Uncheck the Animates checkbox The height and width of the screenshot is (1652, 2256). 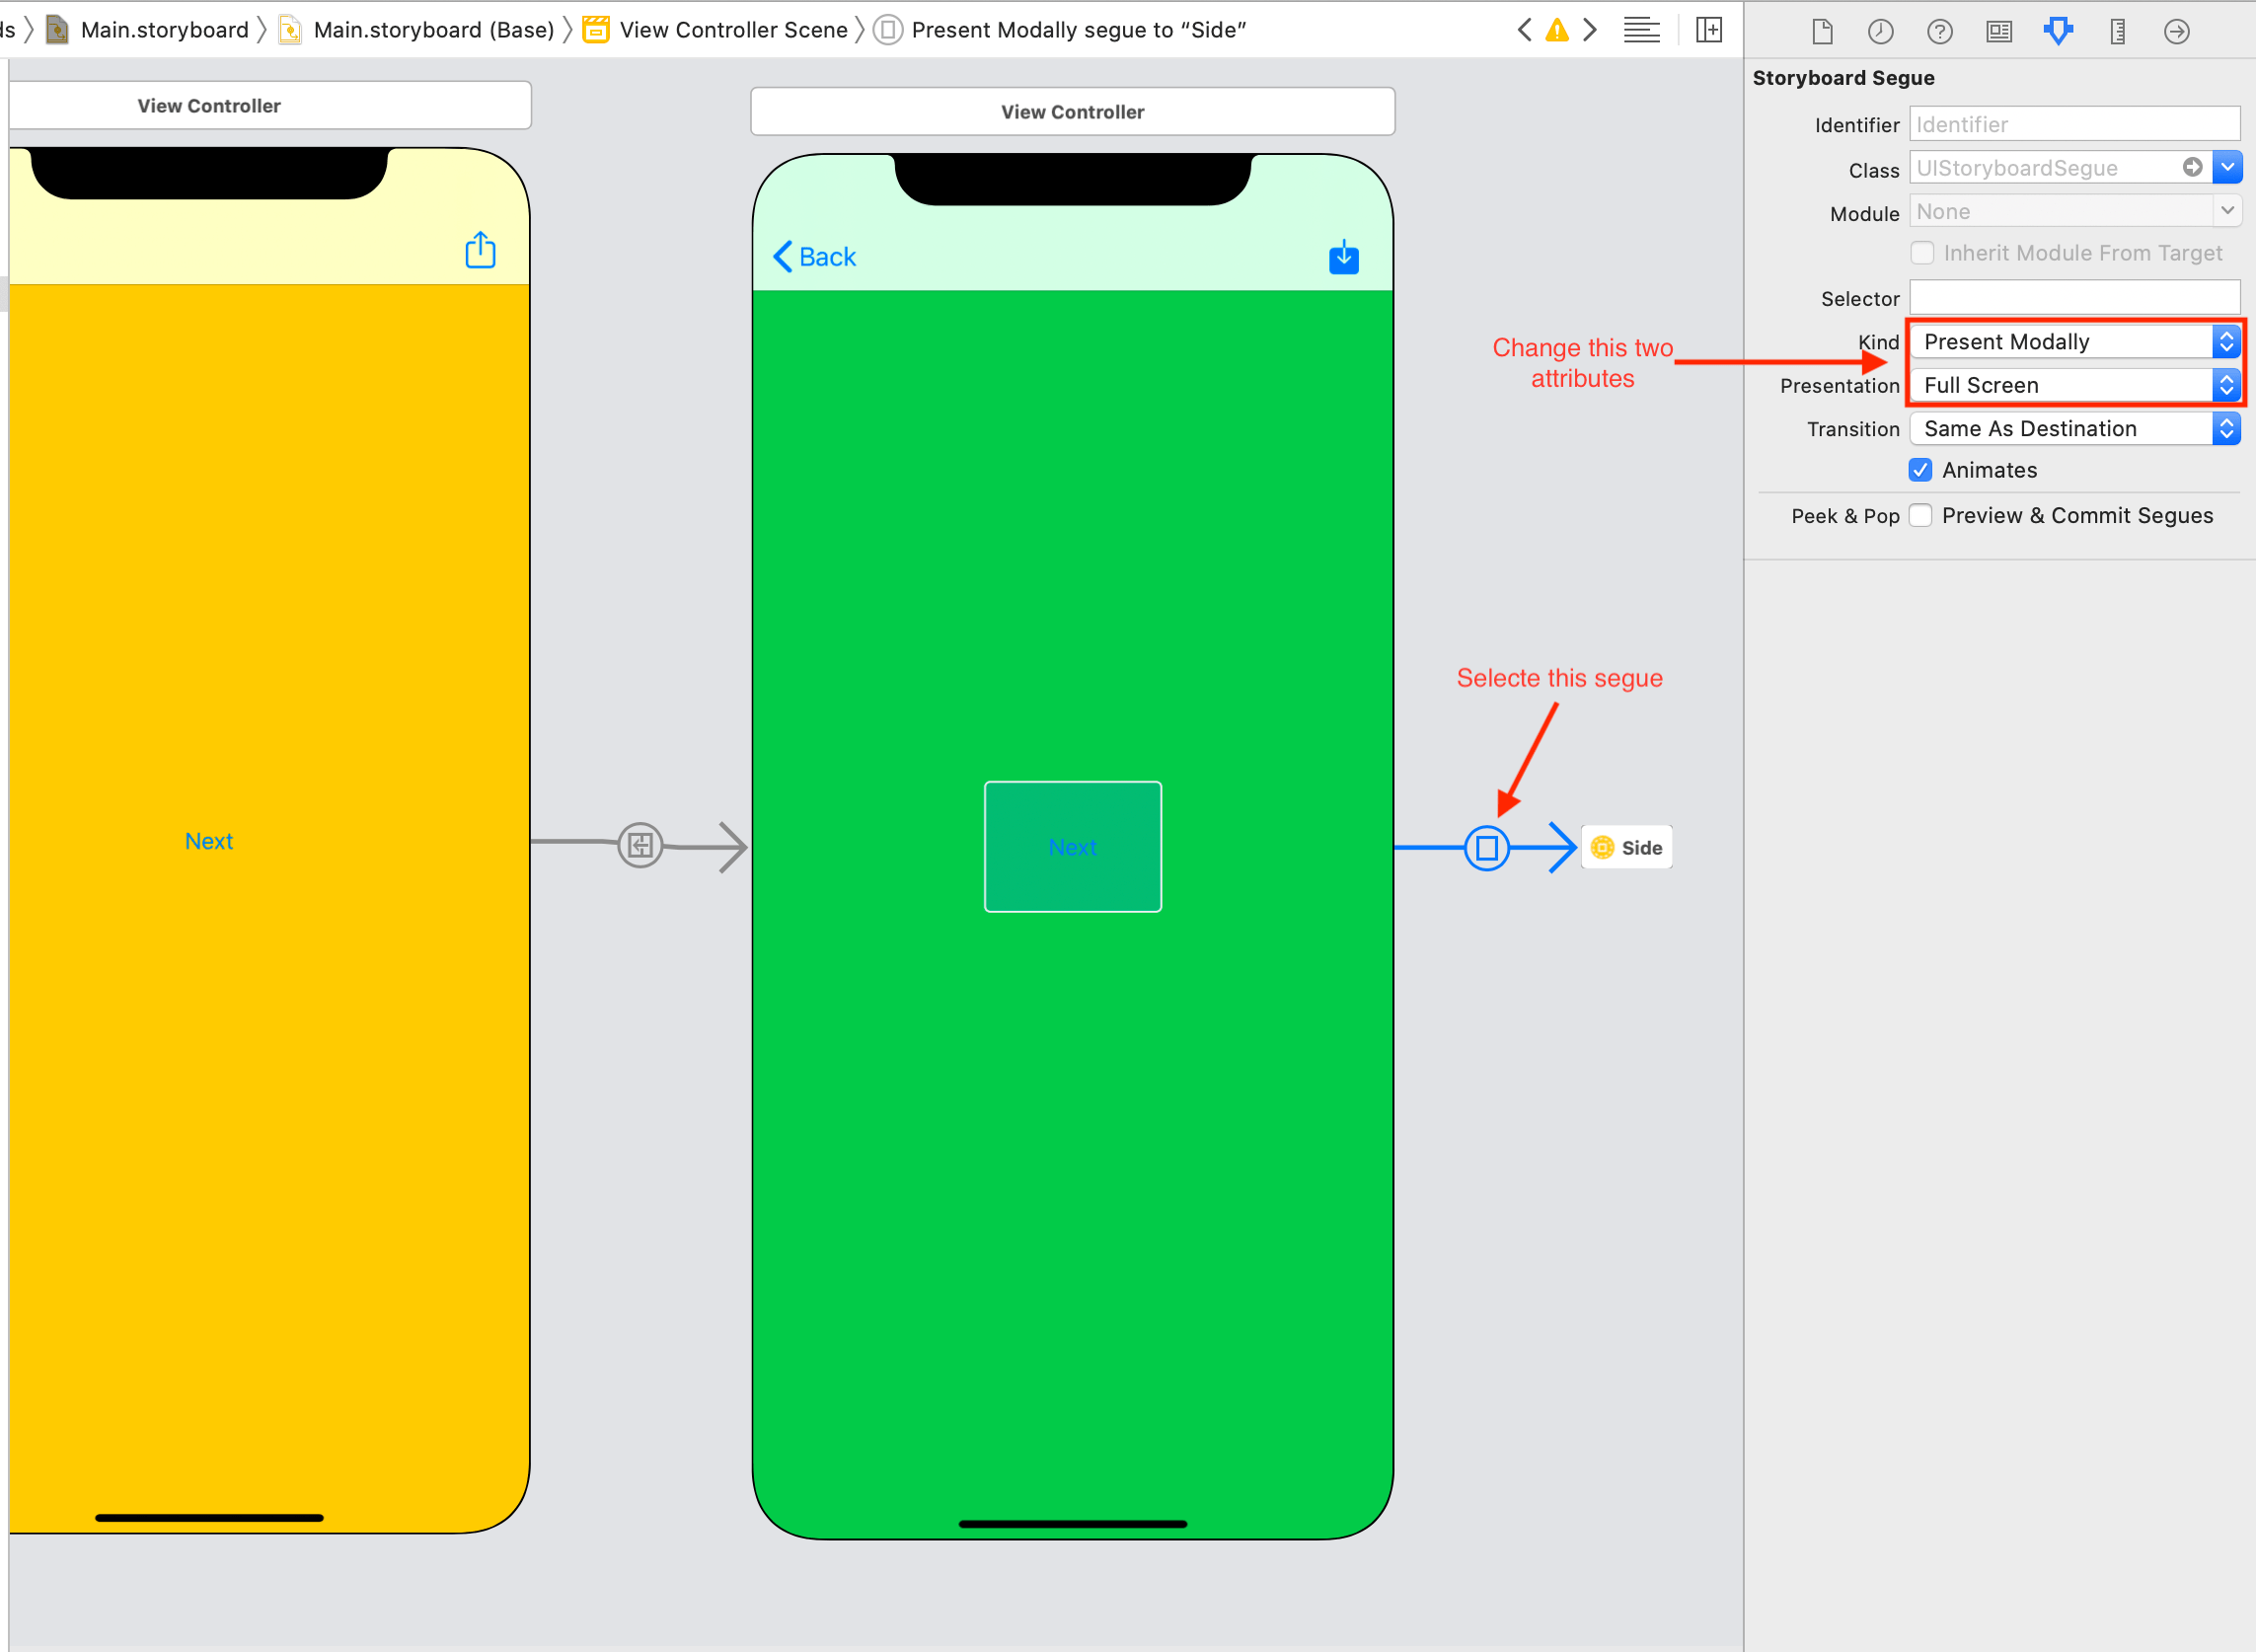[x=1920, y=469]
